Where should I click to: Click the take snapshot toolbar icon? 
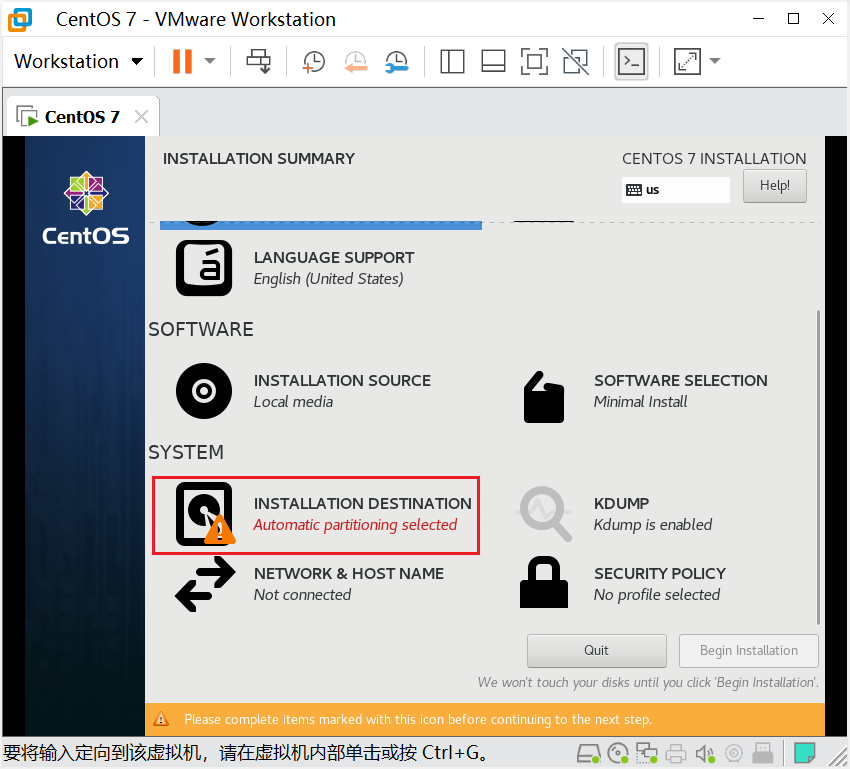(x=314, y=62)
